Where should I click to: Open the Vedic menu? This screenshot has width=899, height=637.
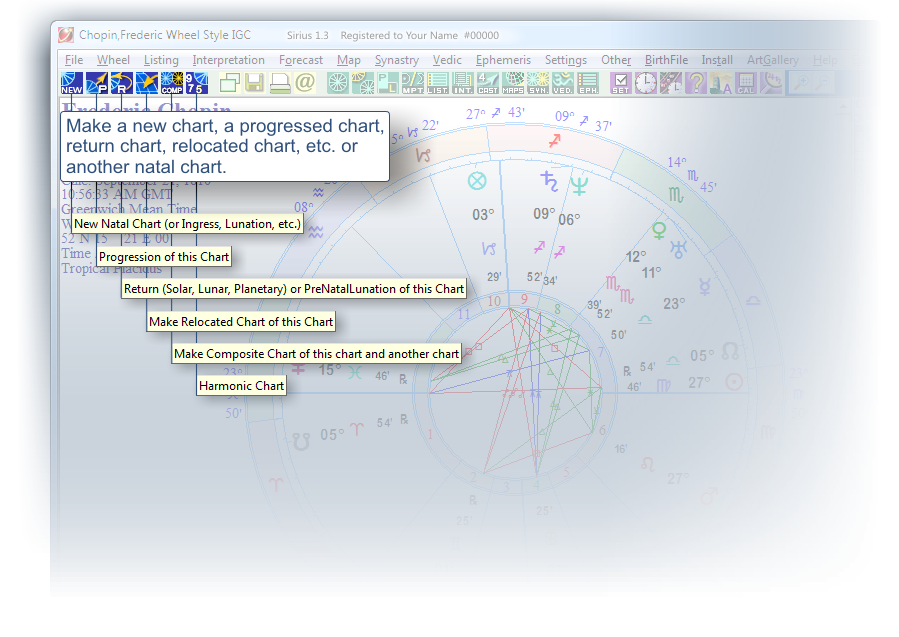(447, 60)
